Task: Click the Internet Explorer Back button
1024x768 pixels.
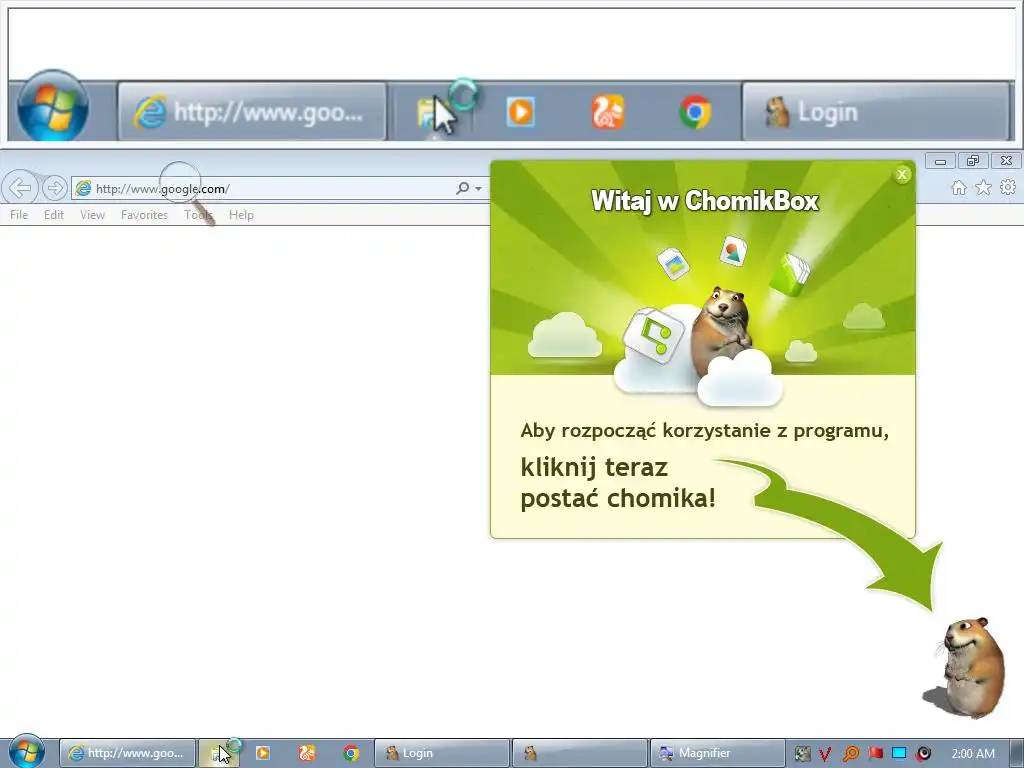Action: (x=20, y=188)
